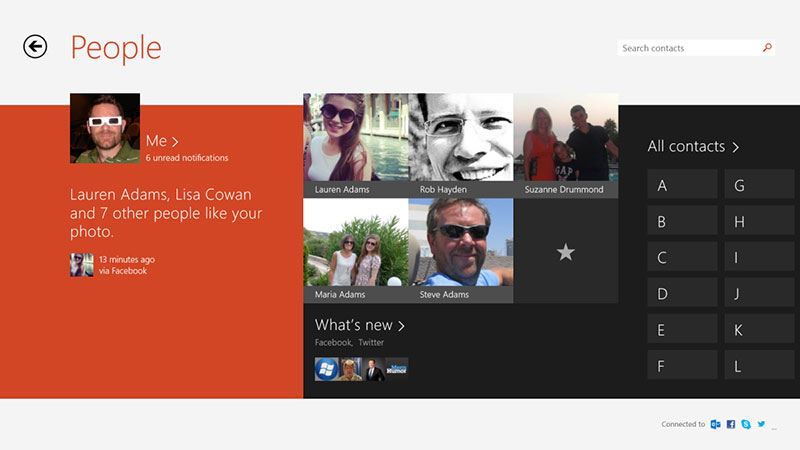Screen dimensions: 800x450
Task: Click the People page title
Action: tap(116, 49)
